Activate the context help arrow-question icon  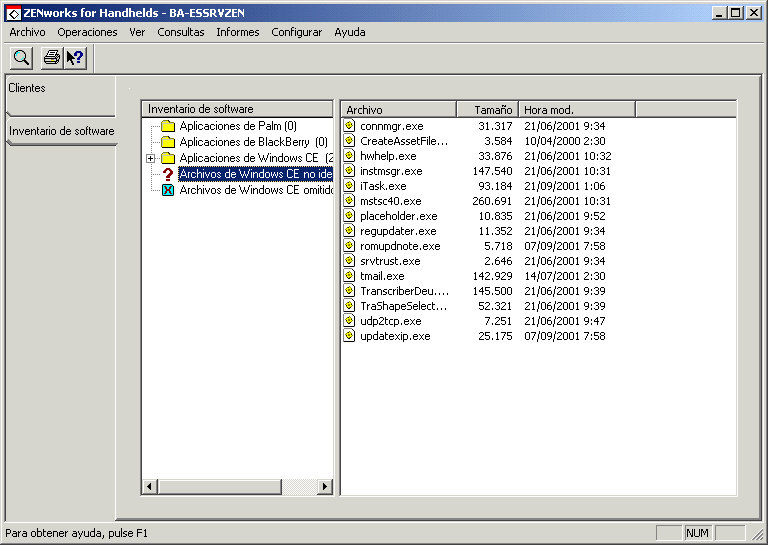coord(75,58)
